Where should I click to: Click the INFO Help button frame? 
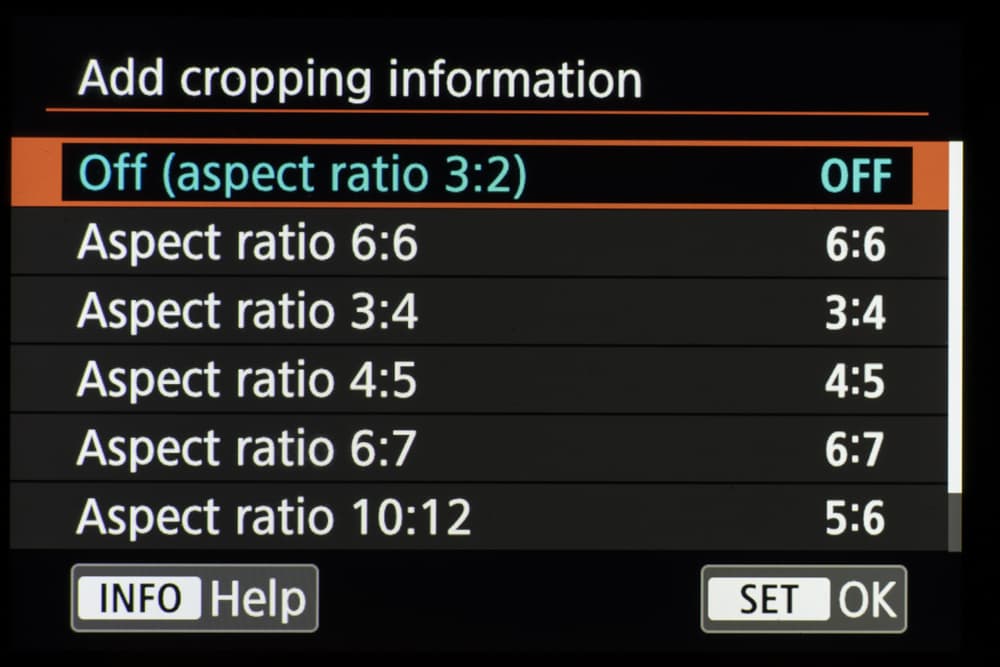point(194,598)
